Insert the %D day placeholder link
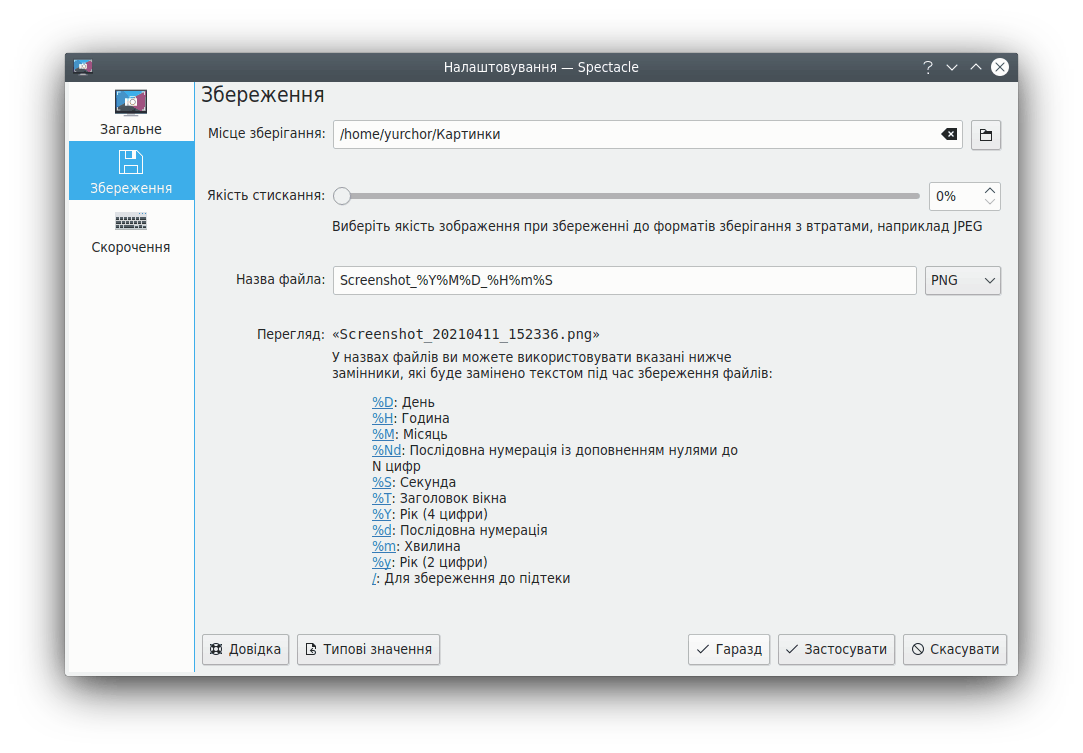 (x=382, y=402)
